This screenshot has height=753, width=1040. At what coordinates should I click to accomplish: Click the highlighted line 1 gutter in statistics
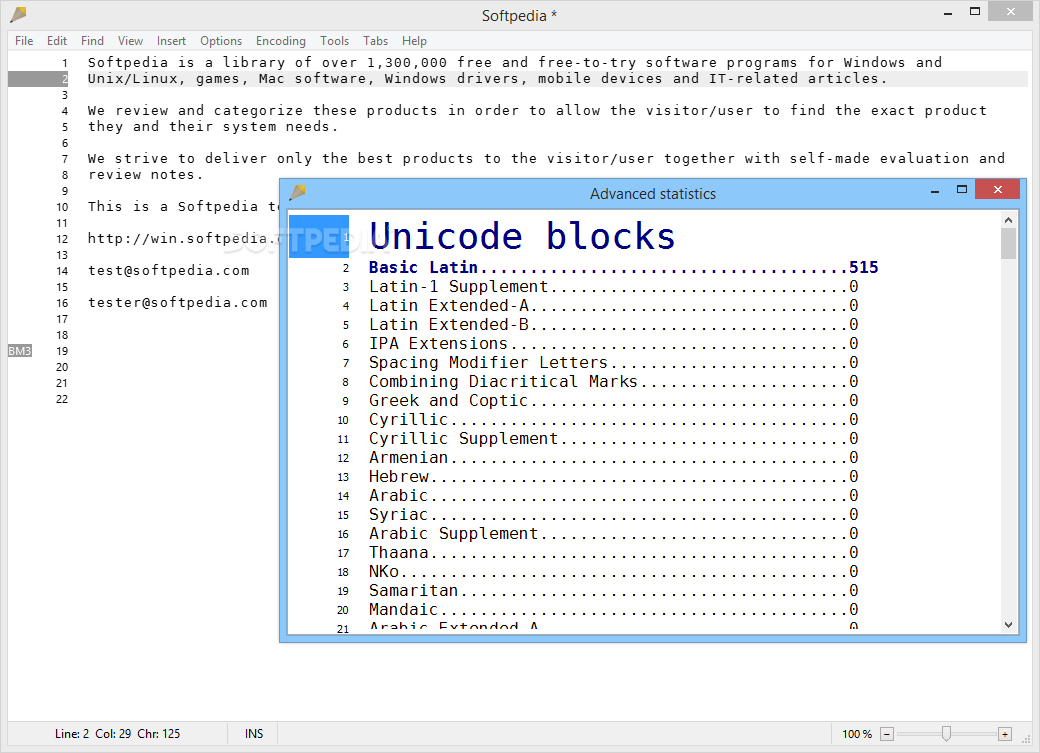(x=319, y=236)
